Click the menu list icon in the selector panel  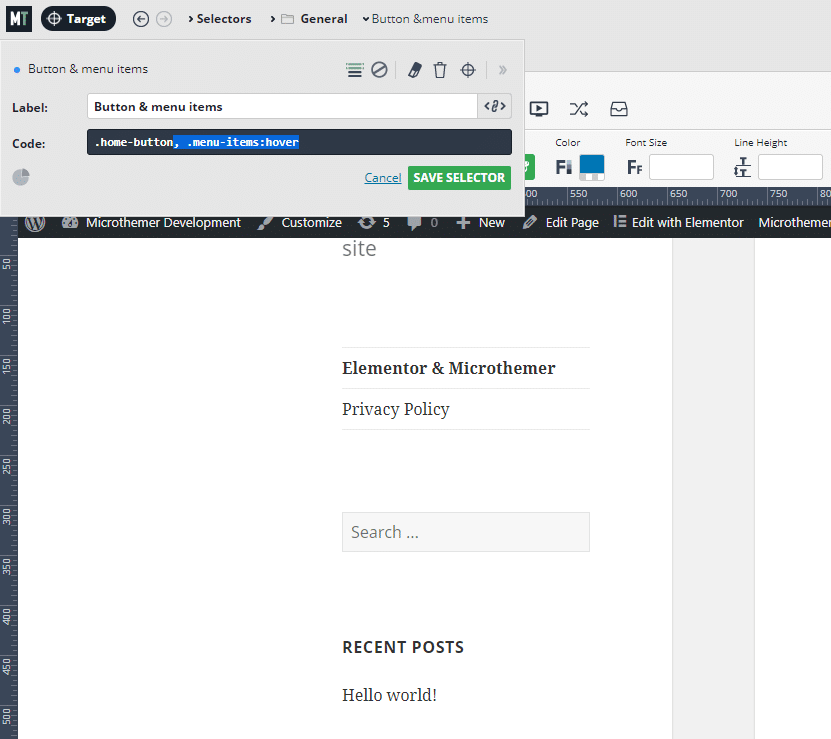tap(354, 70)
